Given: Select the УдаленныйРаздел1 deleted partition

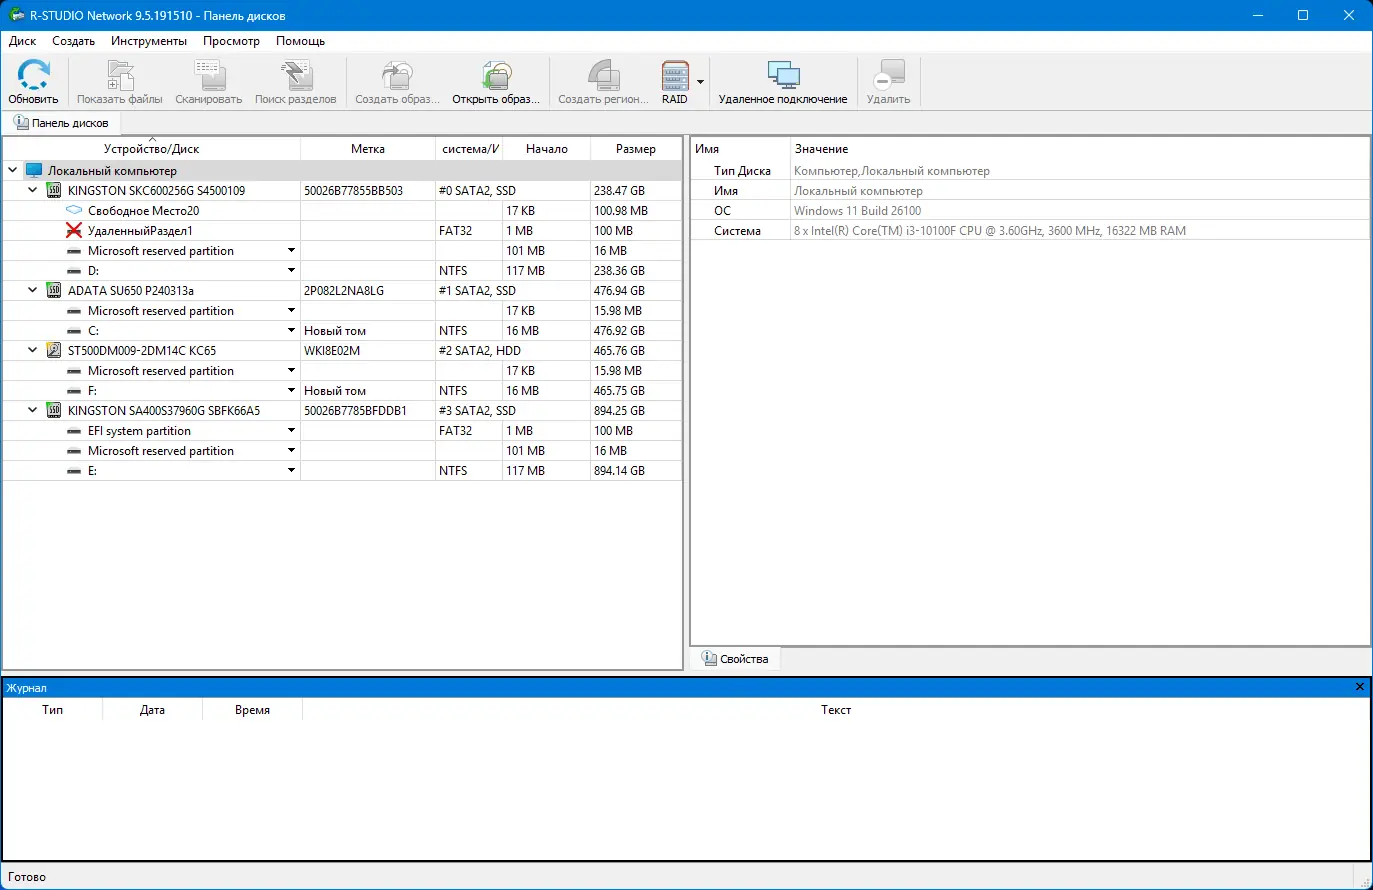Looking at the screenshot, I should coord(140,230).
